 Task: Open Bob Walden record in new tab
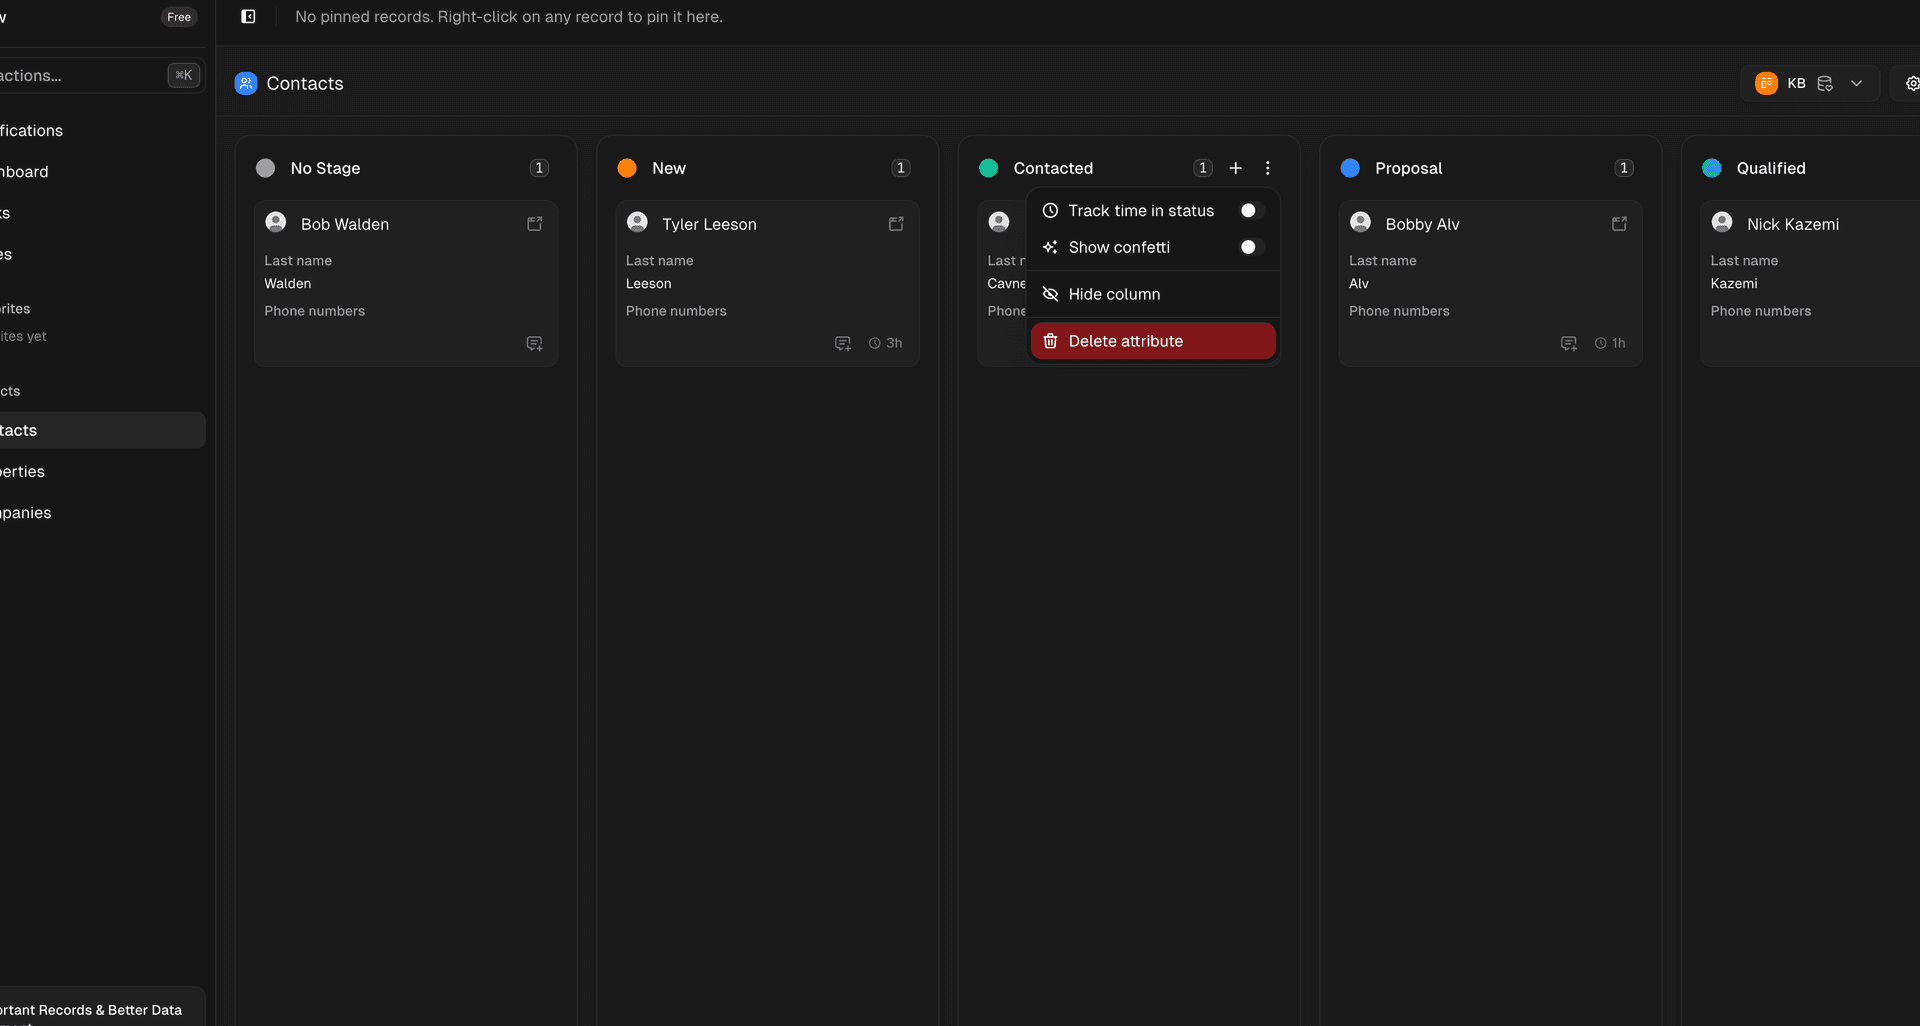[x=535, y=223]
